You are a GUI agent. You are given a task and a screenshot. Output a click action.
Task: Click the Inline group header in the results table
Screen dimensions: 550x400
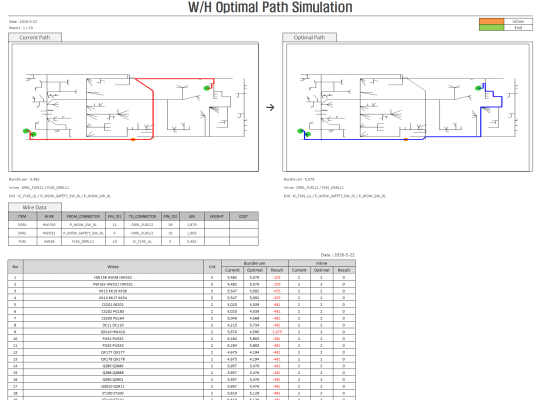pos(322,263)
